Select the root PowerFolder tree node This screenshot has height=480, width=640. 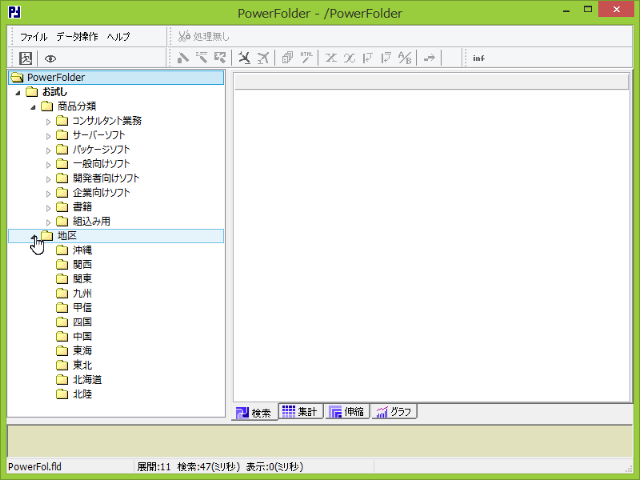(x=116, y=77)
